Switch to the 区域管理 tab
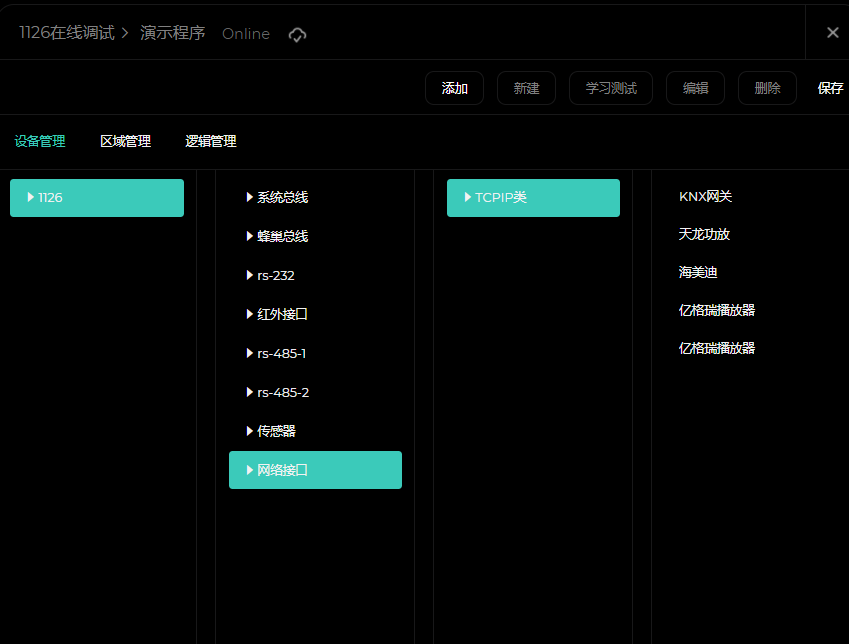 pos(125,142)
